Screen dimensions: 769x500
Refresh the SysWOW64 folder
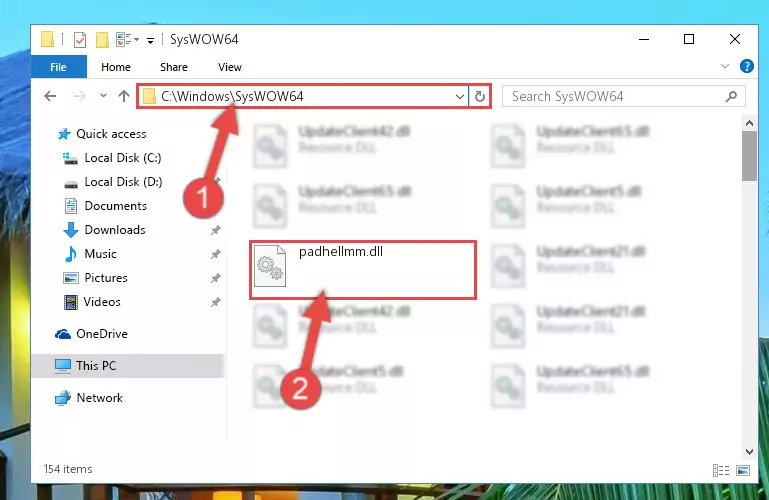480,97
